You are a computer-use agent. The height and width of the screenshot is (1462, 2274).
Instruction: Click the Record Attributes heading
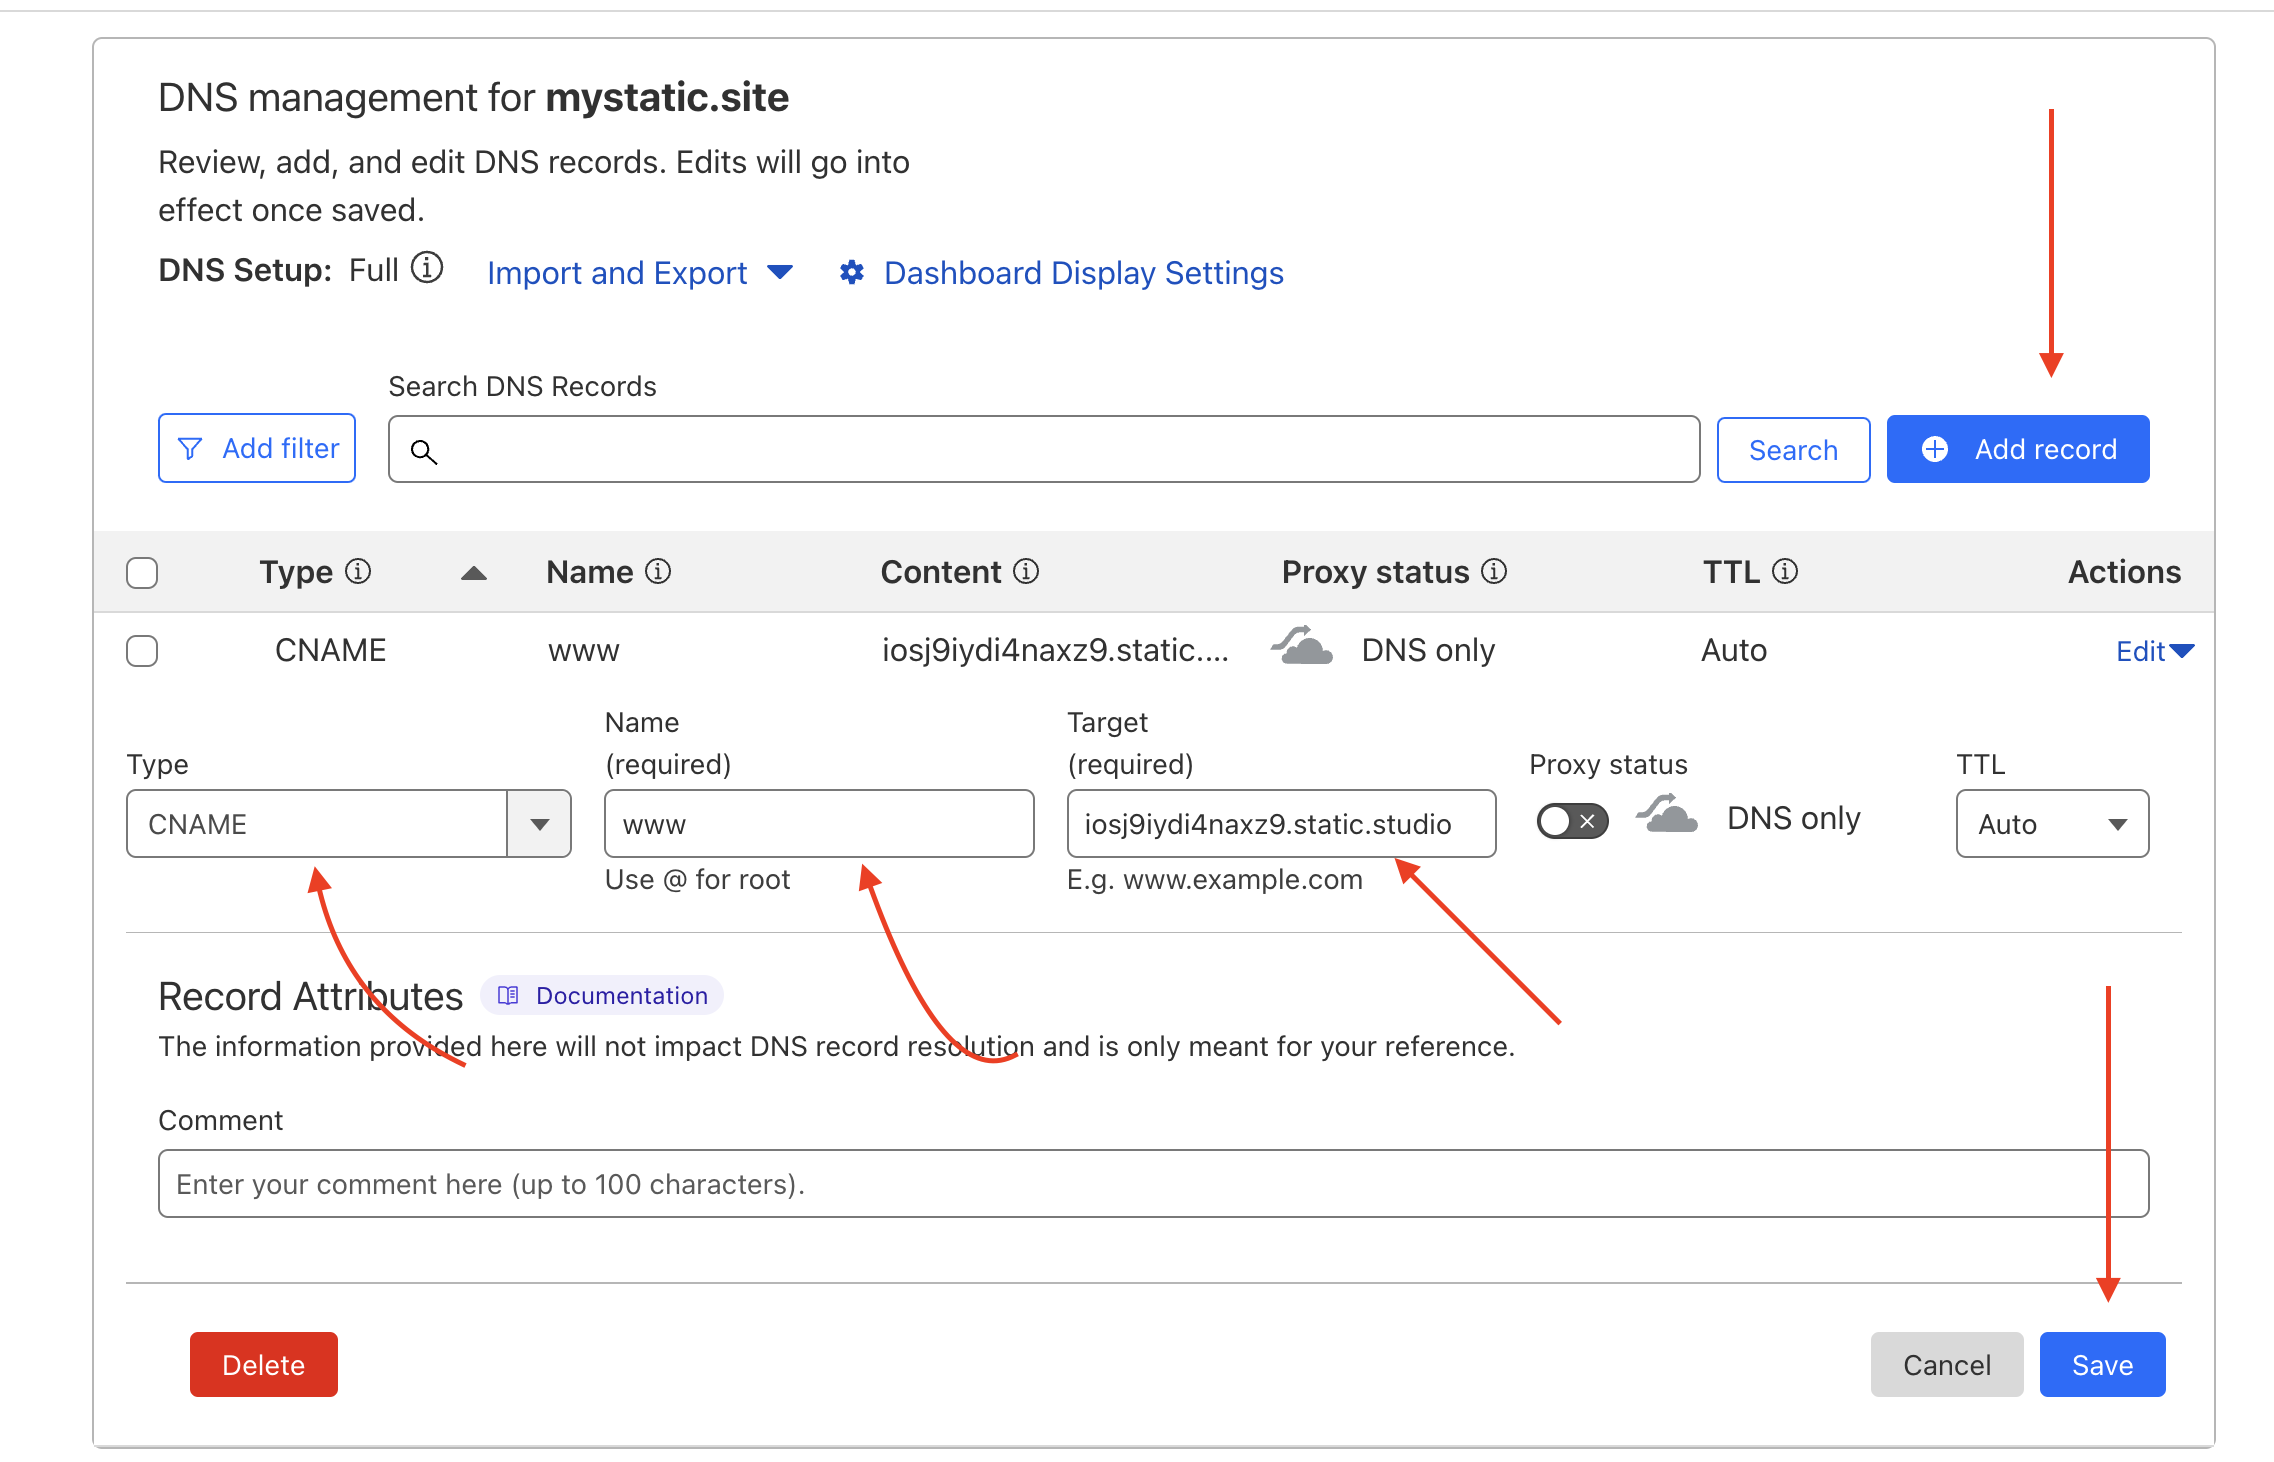click(310, 996)
